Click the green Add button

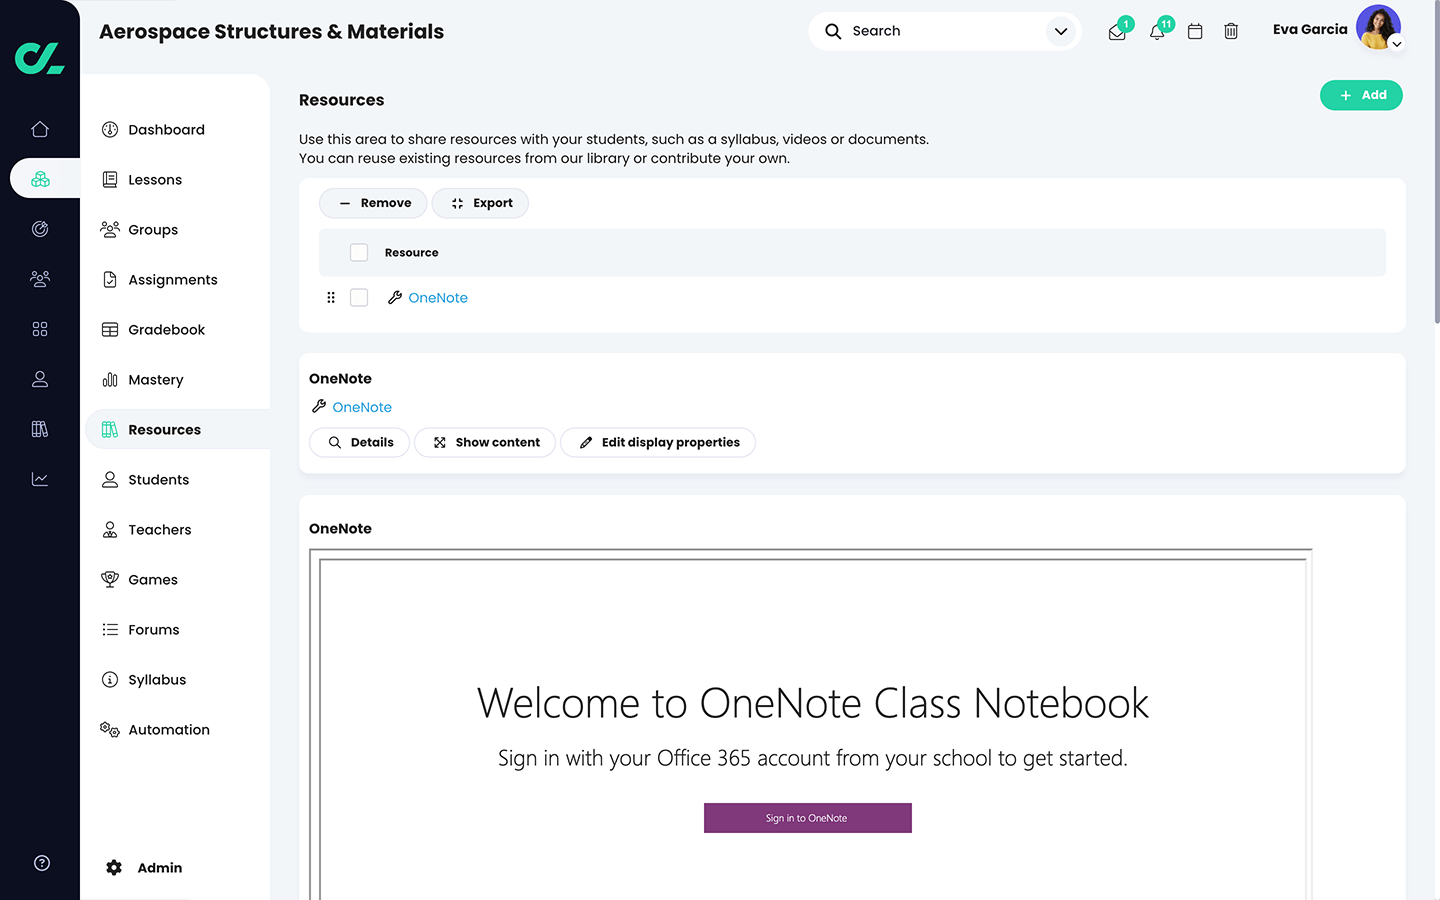[x=1361, y=95]
